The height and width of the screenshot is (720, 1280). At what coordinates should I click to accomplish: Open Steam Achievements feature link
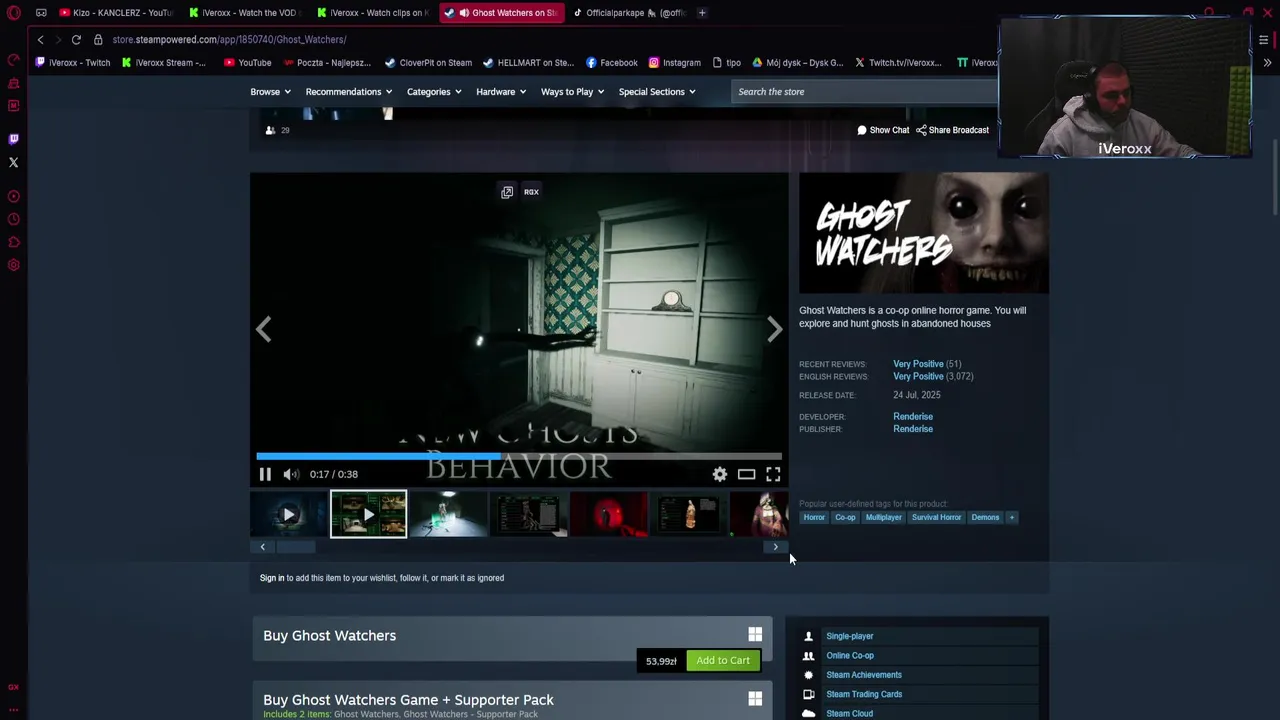pyautogui.click(x=864, y=675)
